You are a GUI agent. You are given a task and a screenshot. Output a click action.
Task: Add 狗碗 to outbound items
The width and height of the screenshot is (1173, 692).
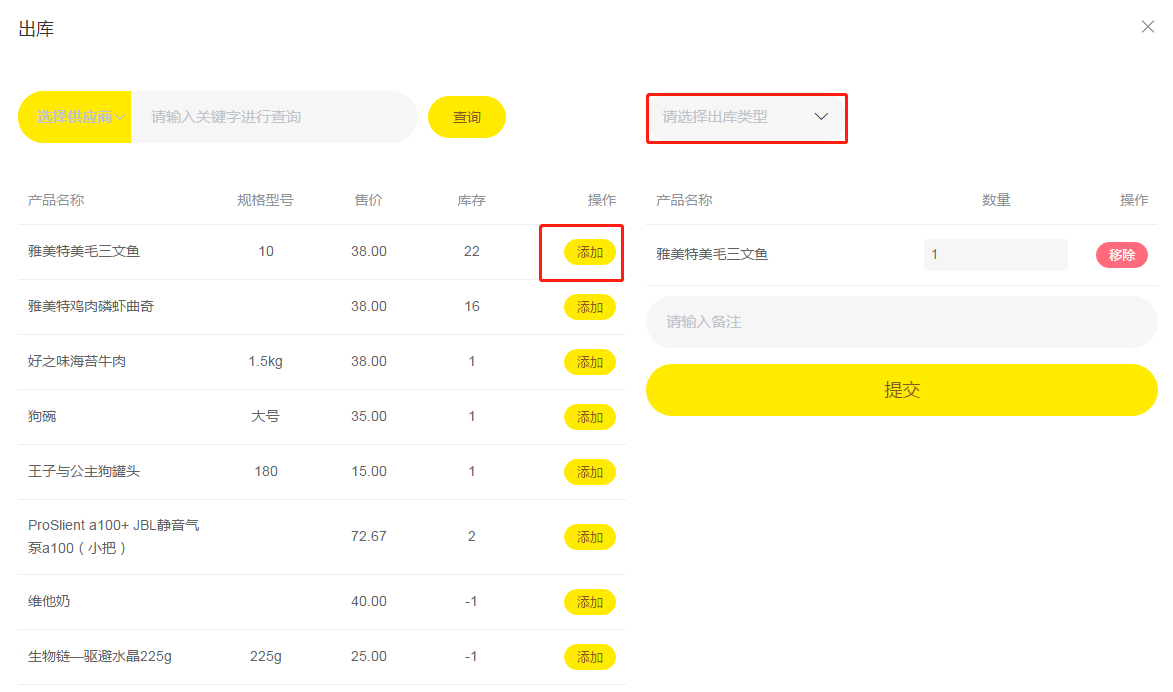coord(589,417)
